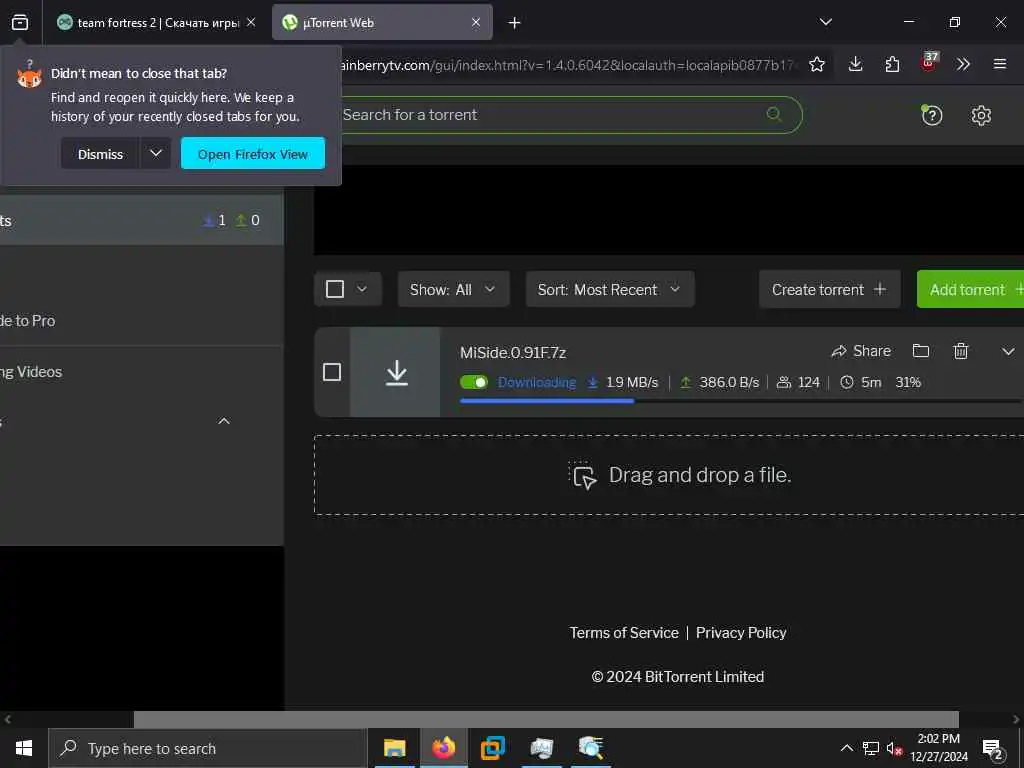Image resolution: width=1024 pixels, height=768 pixels.
Task: Click the browser address bar URL
Action: tap(567, 65)
